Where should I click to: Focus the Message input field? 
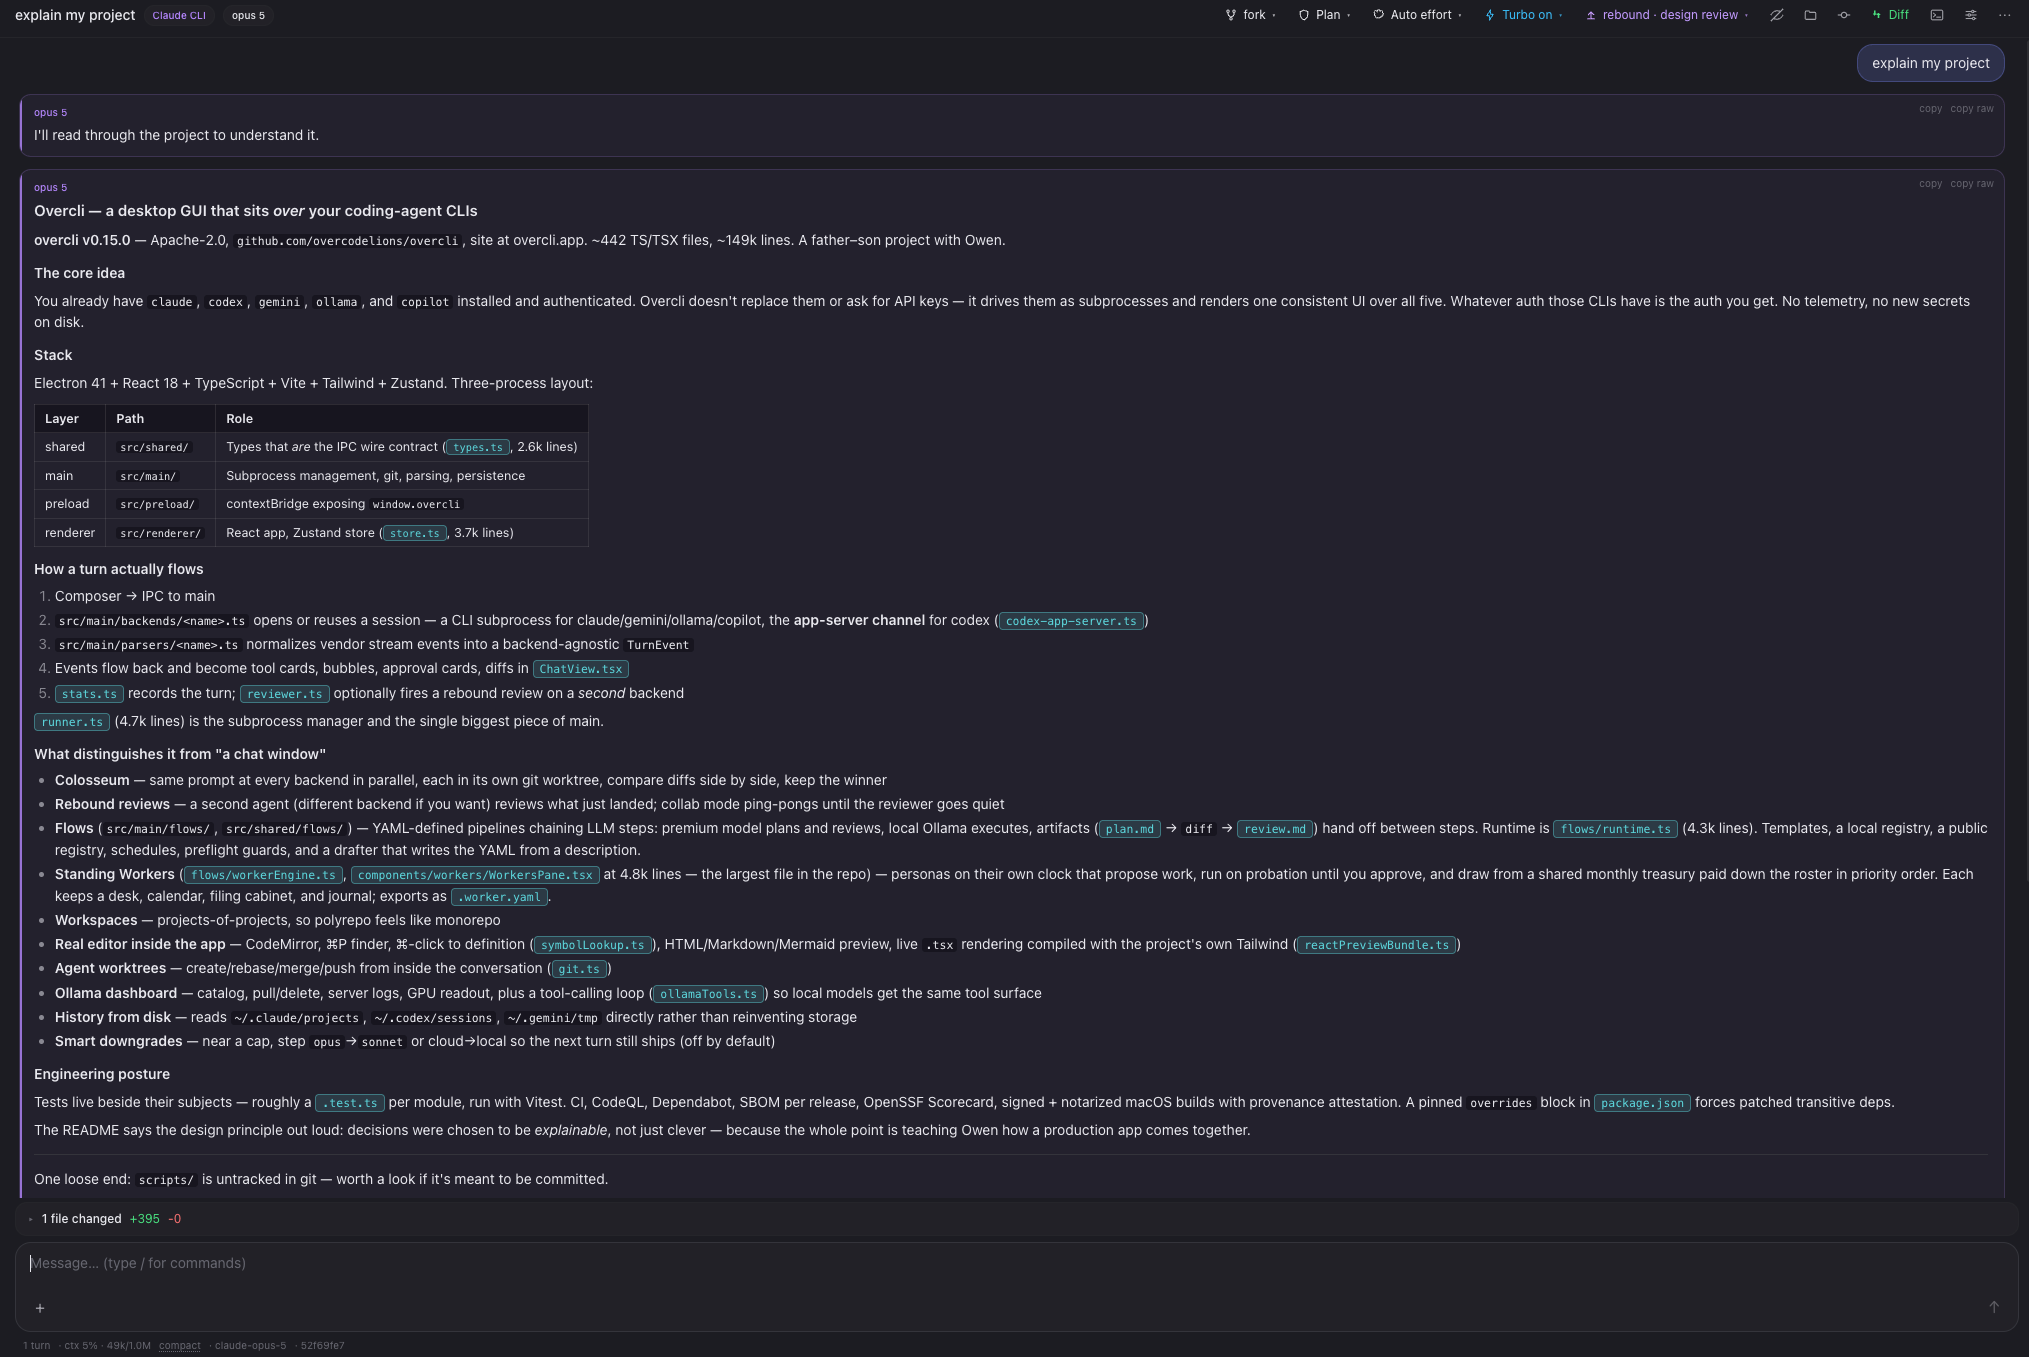(x=1016, y=1264)
